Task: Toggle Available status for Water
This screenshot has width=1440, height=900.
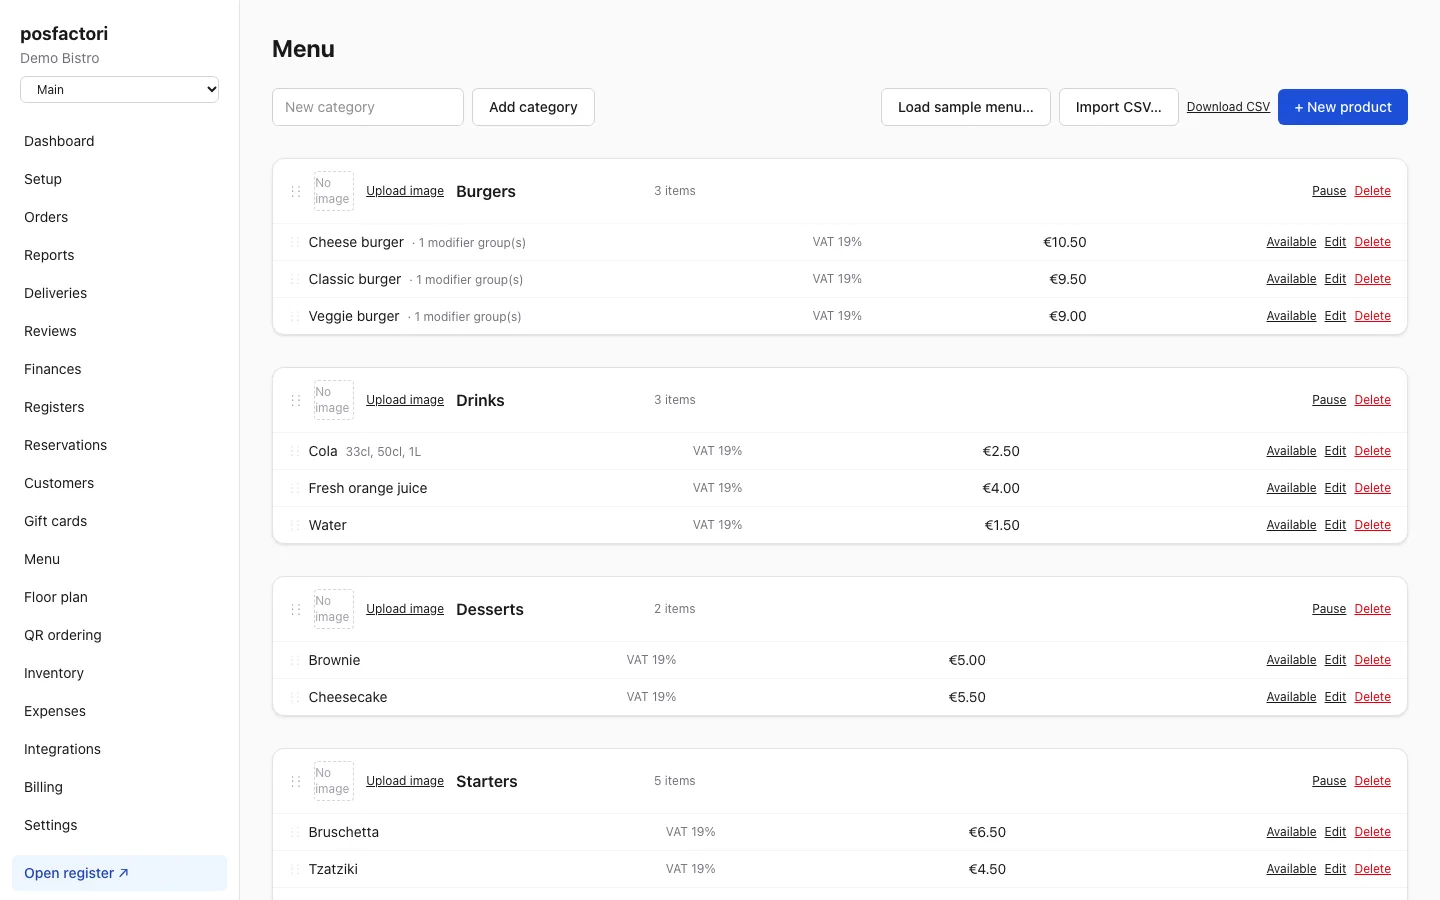Action: click(x=1291, y=525)
